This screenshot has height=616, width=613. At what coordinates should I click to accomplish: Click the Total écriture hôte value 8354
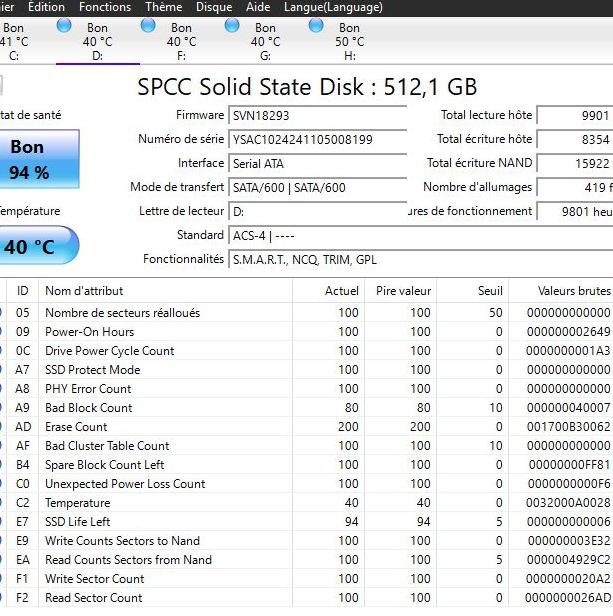click(575, 139)
